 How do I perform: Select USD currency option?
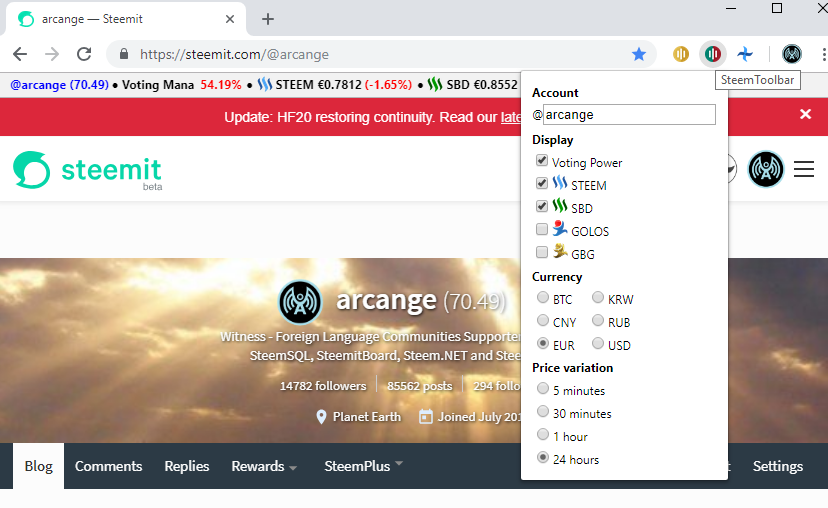pos(598,343)
